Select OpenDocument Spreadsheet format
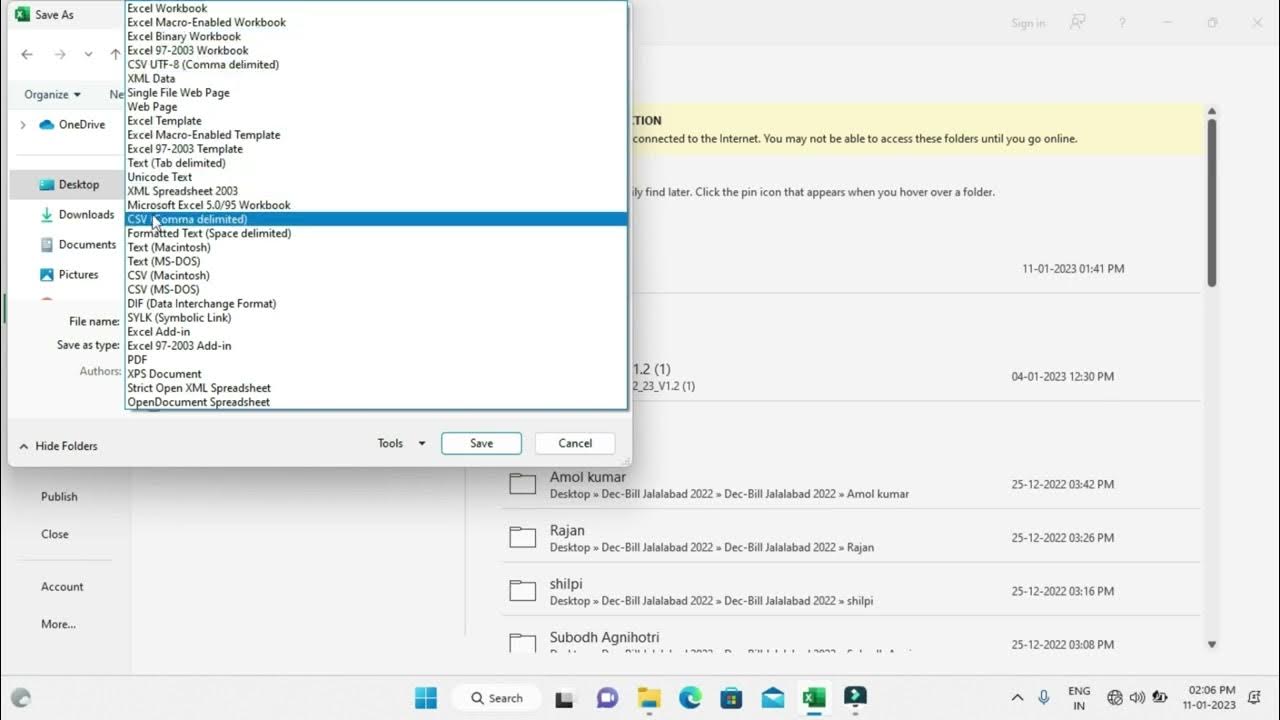Viewport: 1280px width, 720px height. (376, 402)
